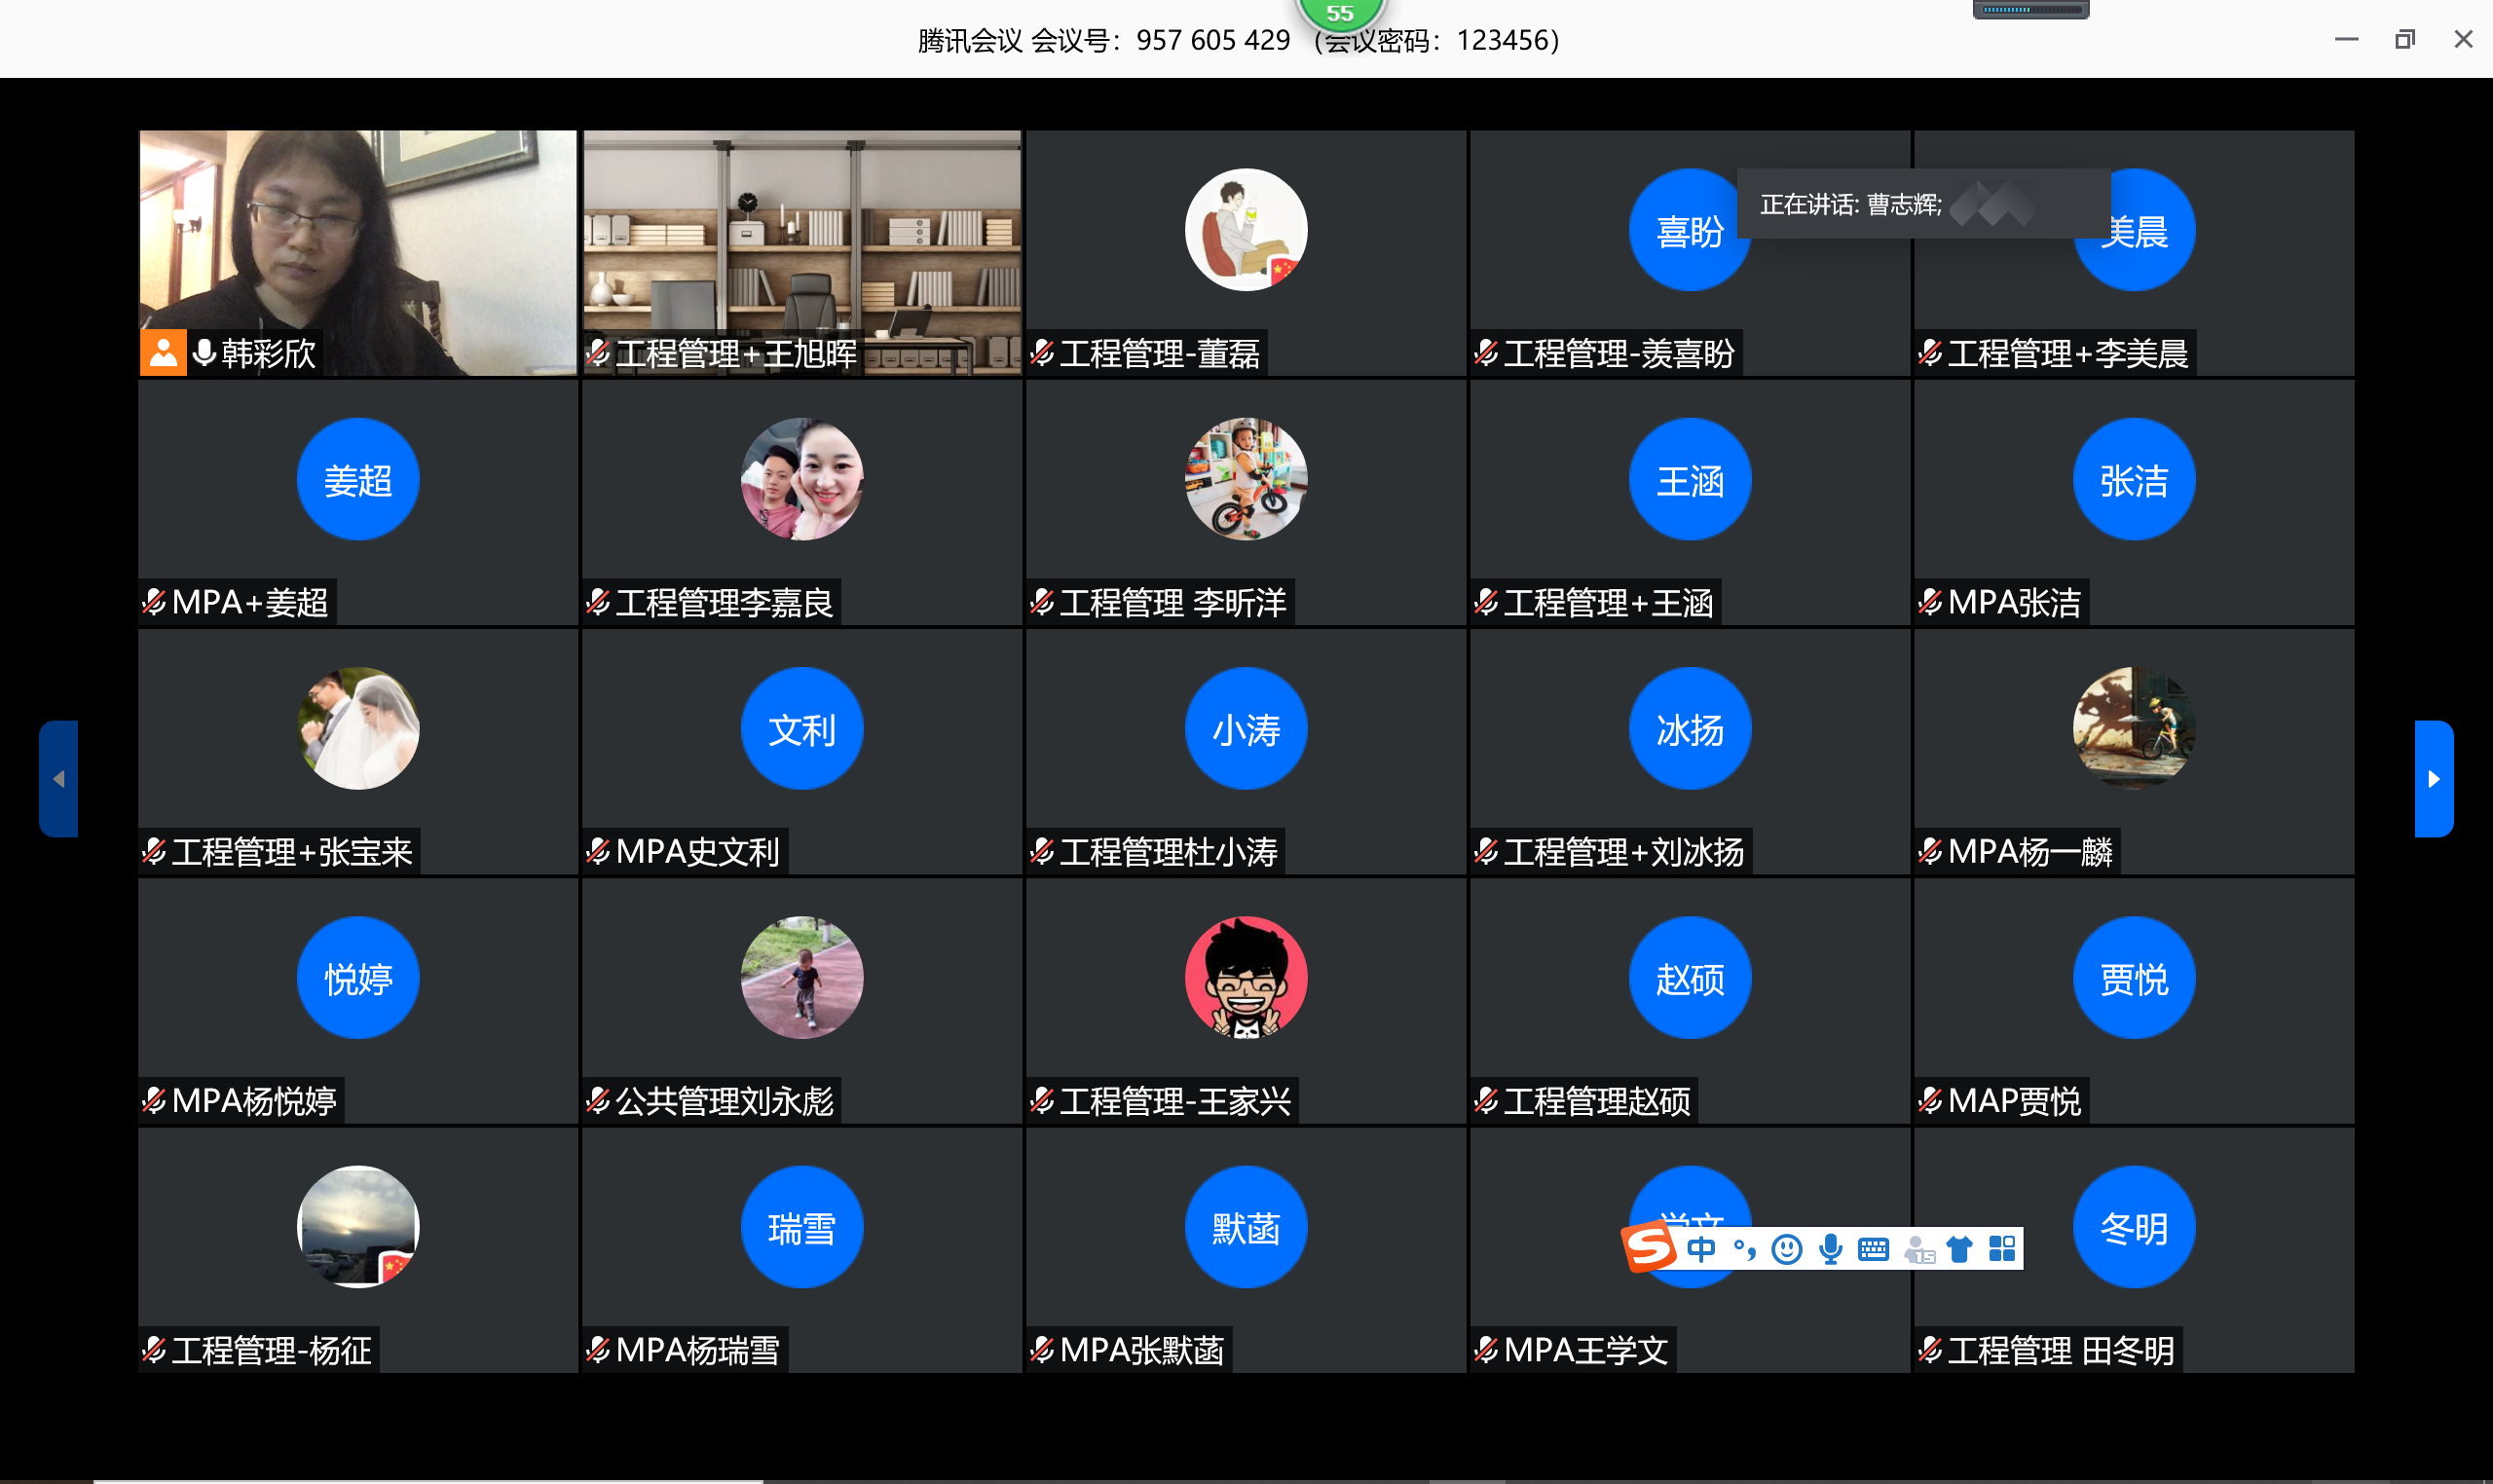Click the 姜超 avatar circle
This screenshot has width=2493, height=1484.
[357, 479]
